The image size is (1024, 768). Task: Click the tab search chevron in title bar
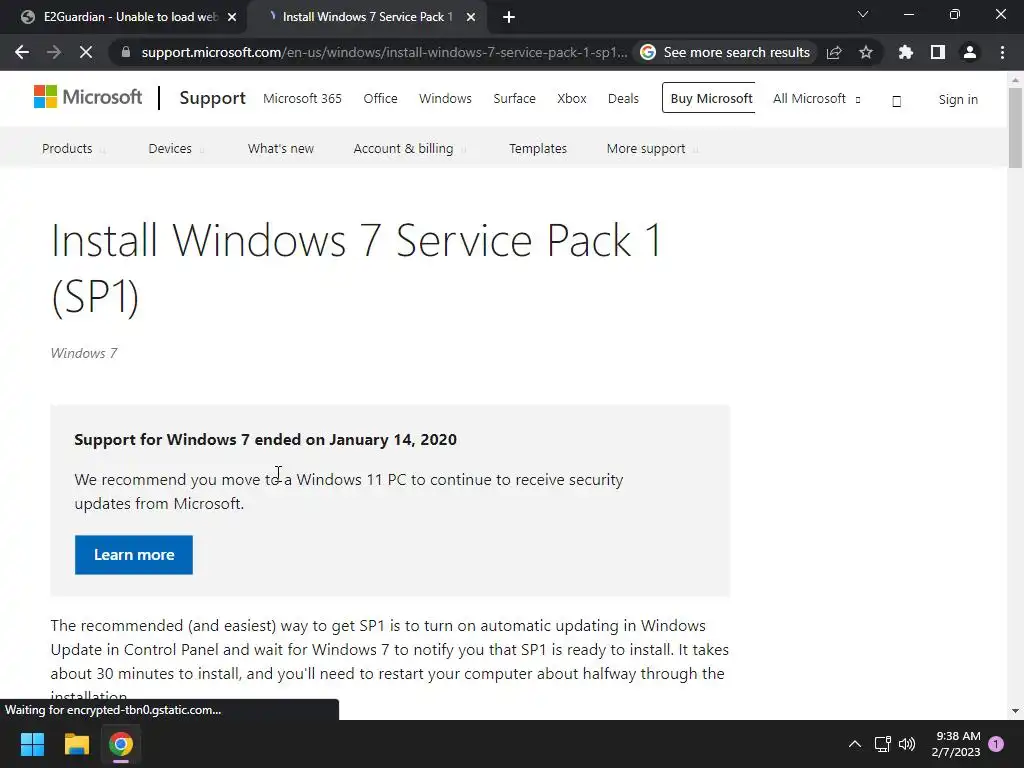(x=863, y=14)
